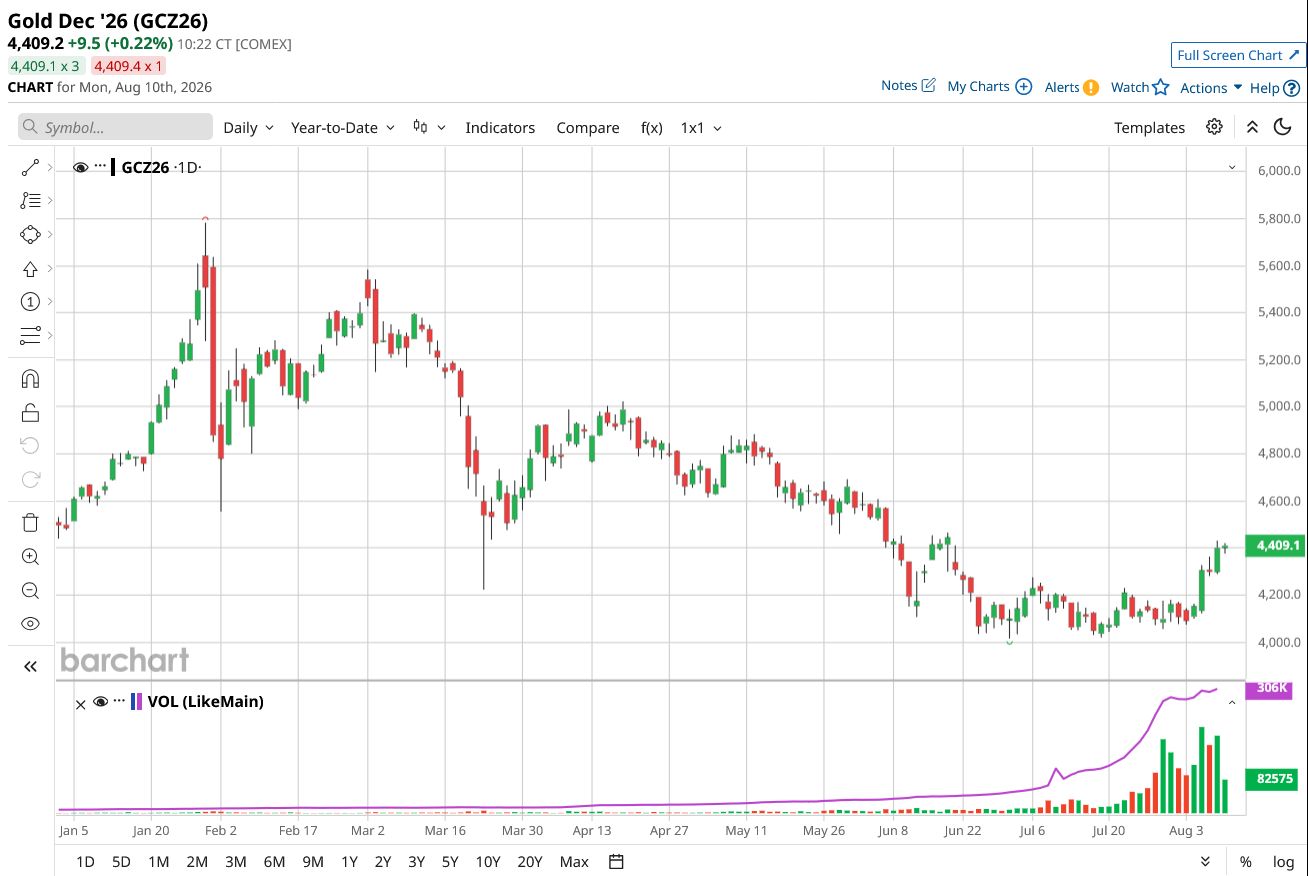This screenshot has height=876, width=1308.
Task: Toggle the eye icon in left toolbar
Action: pos(30,624)
